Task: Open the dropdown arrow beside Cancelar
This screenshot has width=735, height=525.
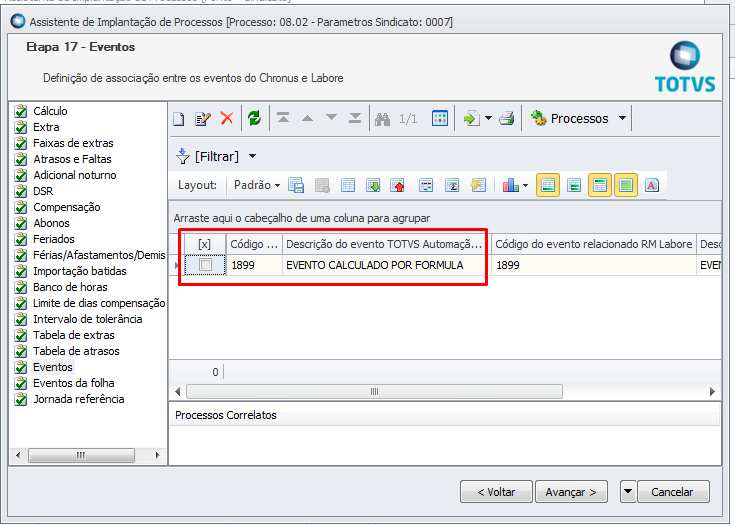Action: 628,492
